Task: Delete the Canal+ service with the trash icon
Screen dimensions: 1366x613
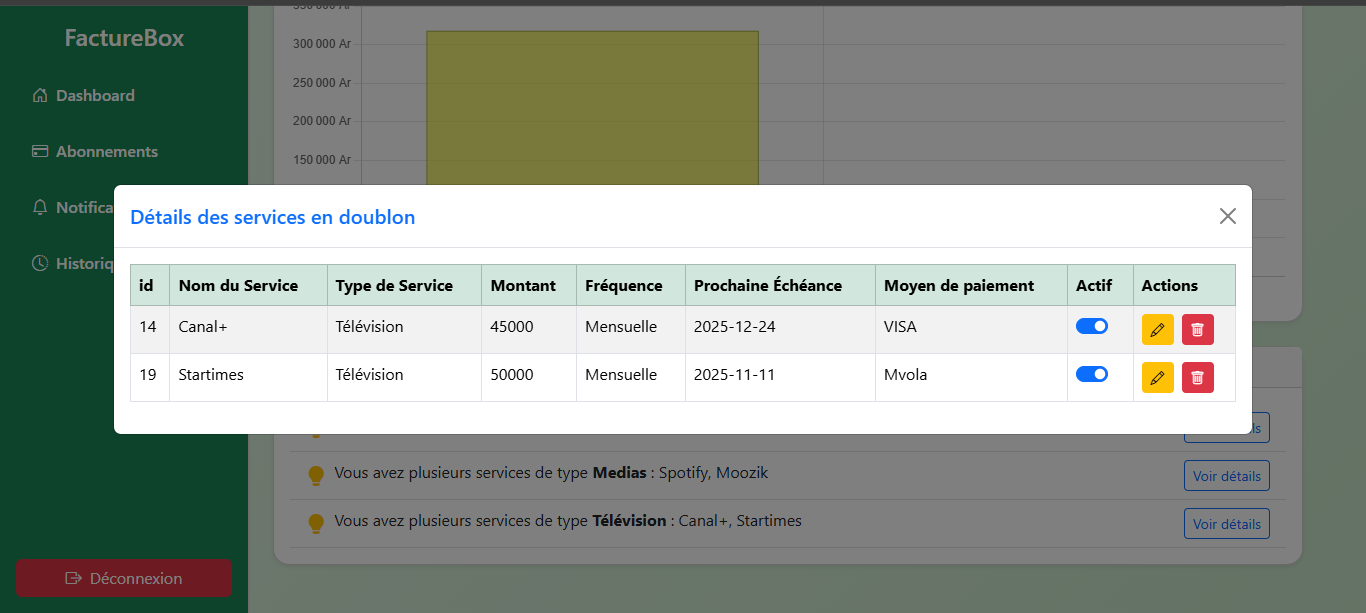Action: [1198, 329]
